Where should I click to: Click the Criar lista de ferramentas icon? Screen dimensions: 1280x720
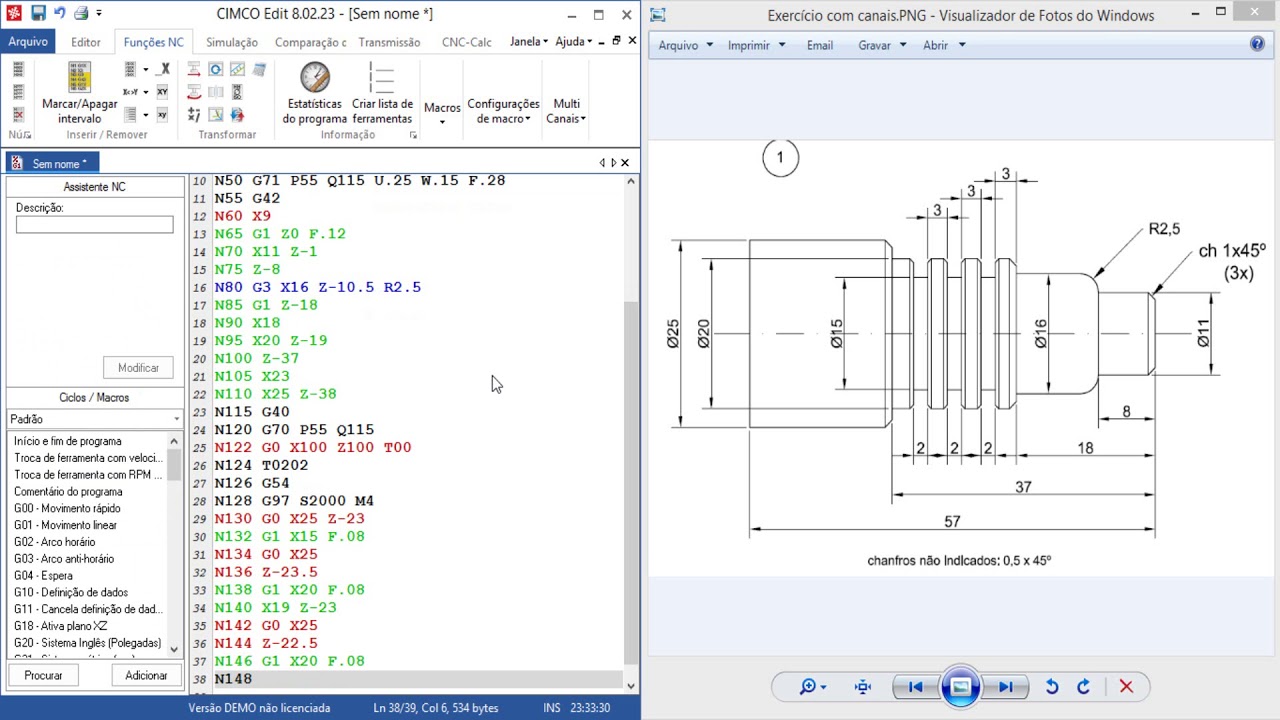382,78
